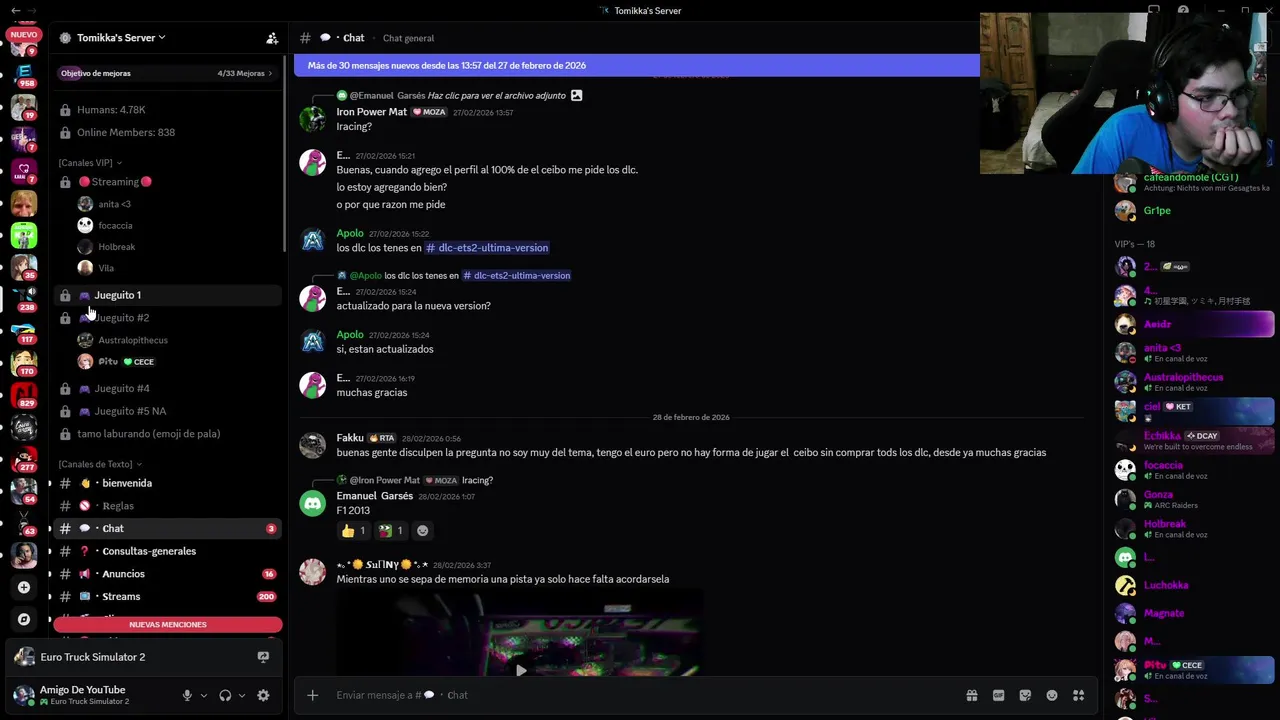
Task: Open Discover servers compass icon
Action: [x=24, y=619]
